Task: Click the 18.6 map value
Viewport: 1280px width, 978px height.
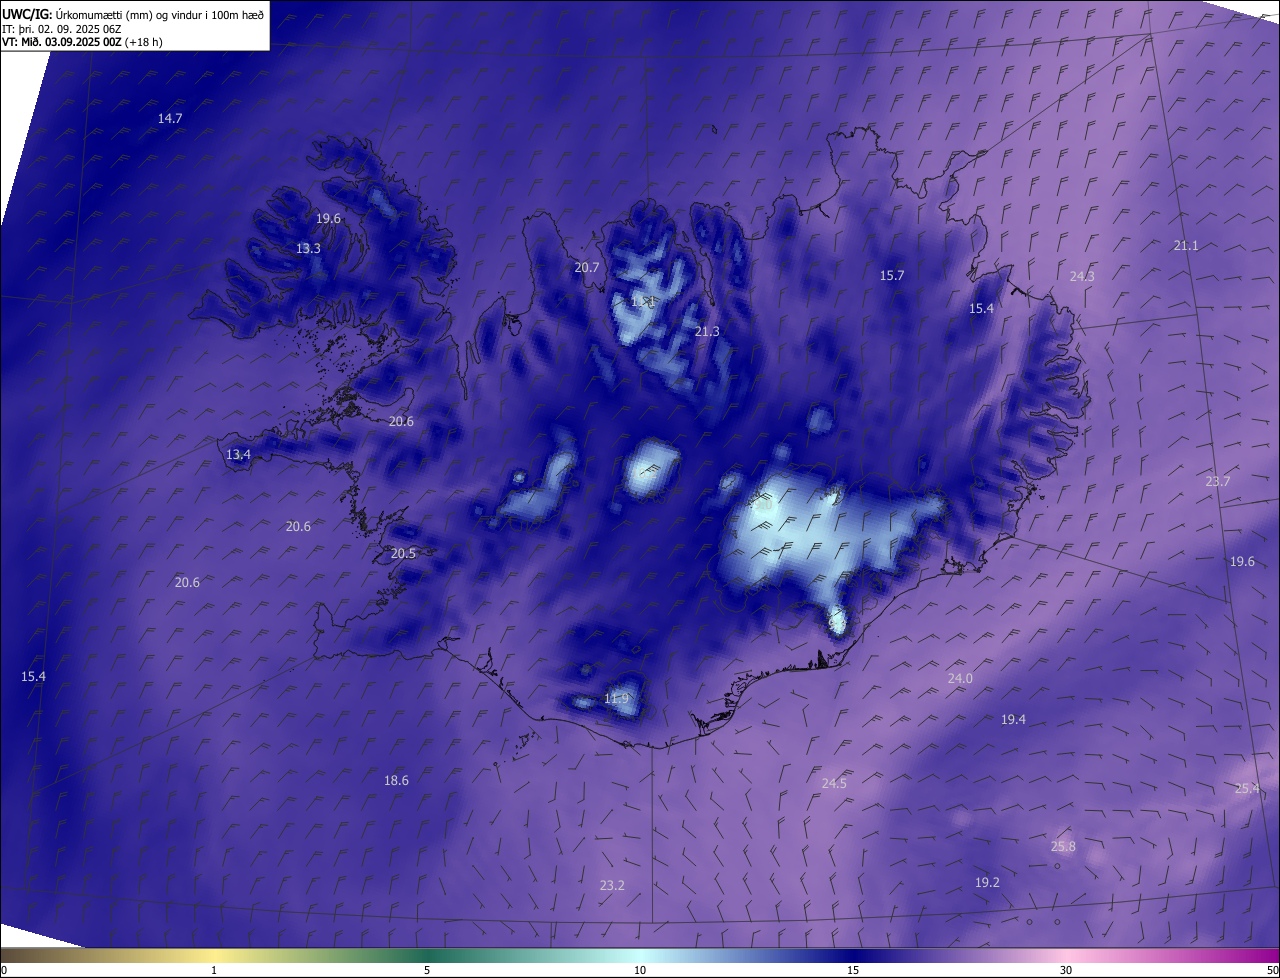Action: [x=396, y=780]
